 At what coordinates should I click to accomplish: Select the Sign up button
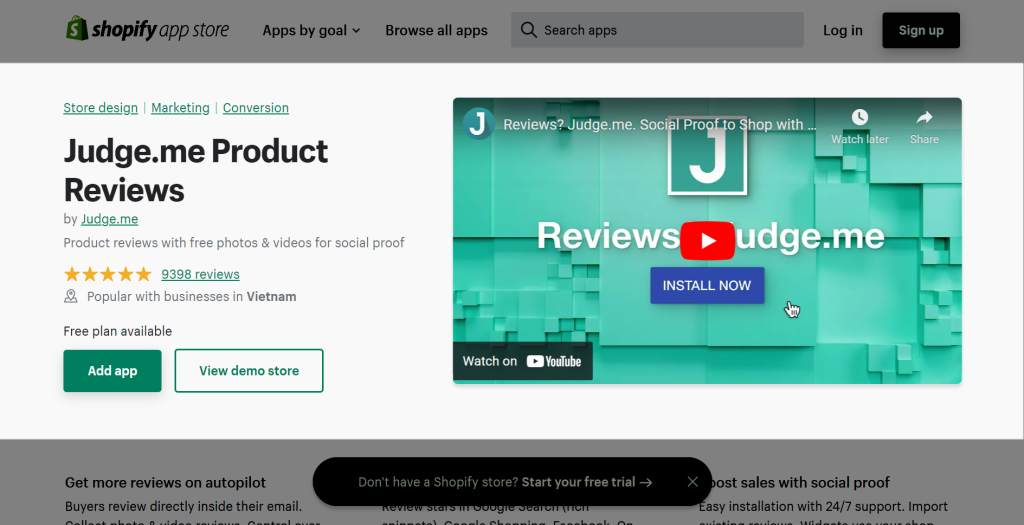921,30
